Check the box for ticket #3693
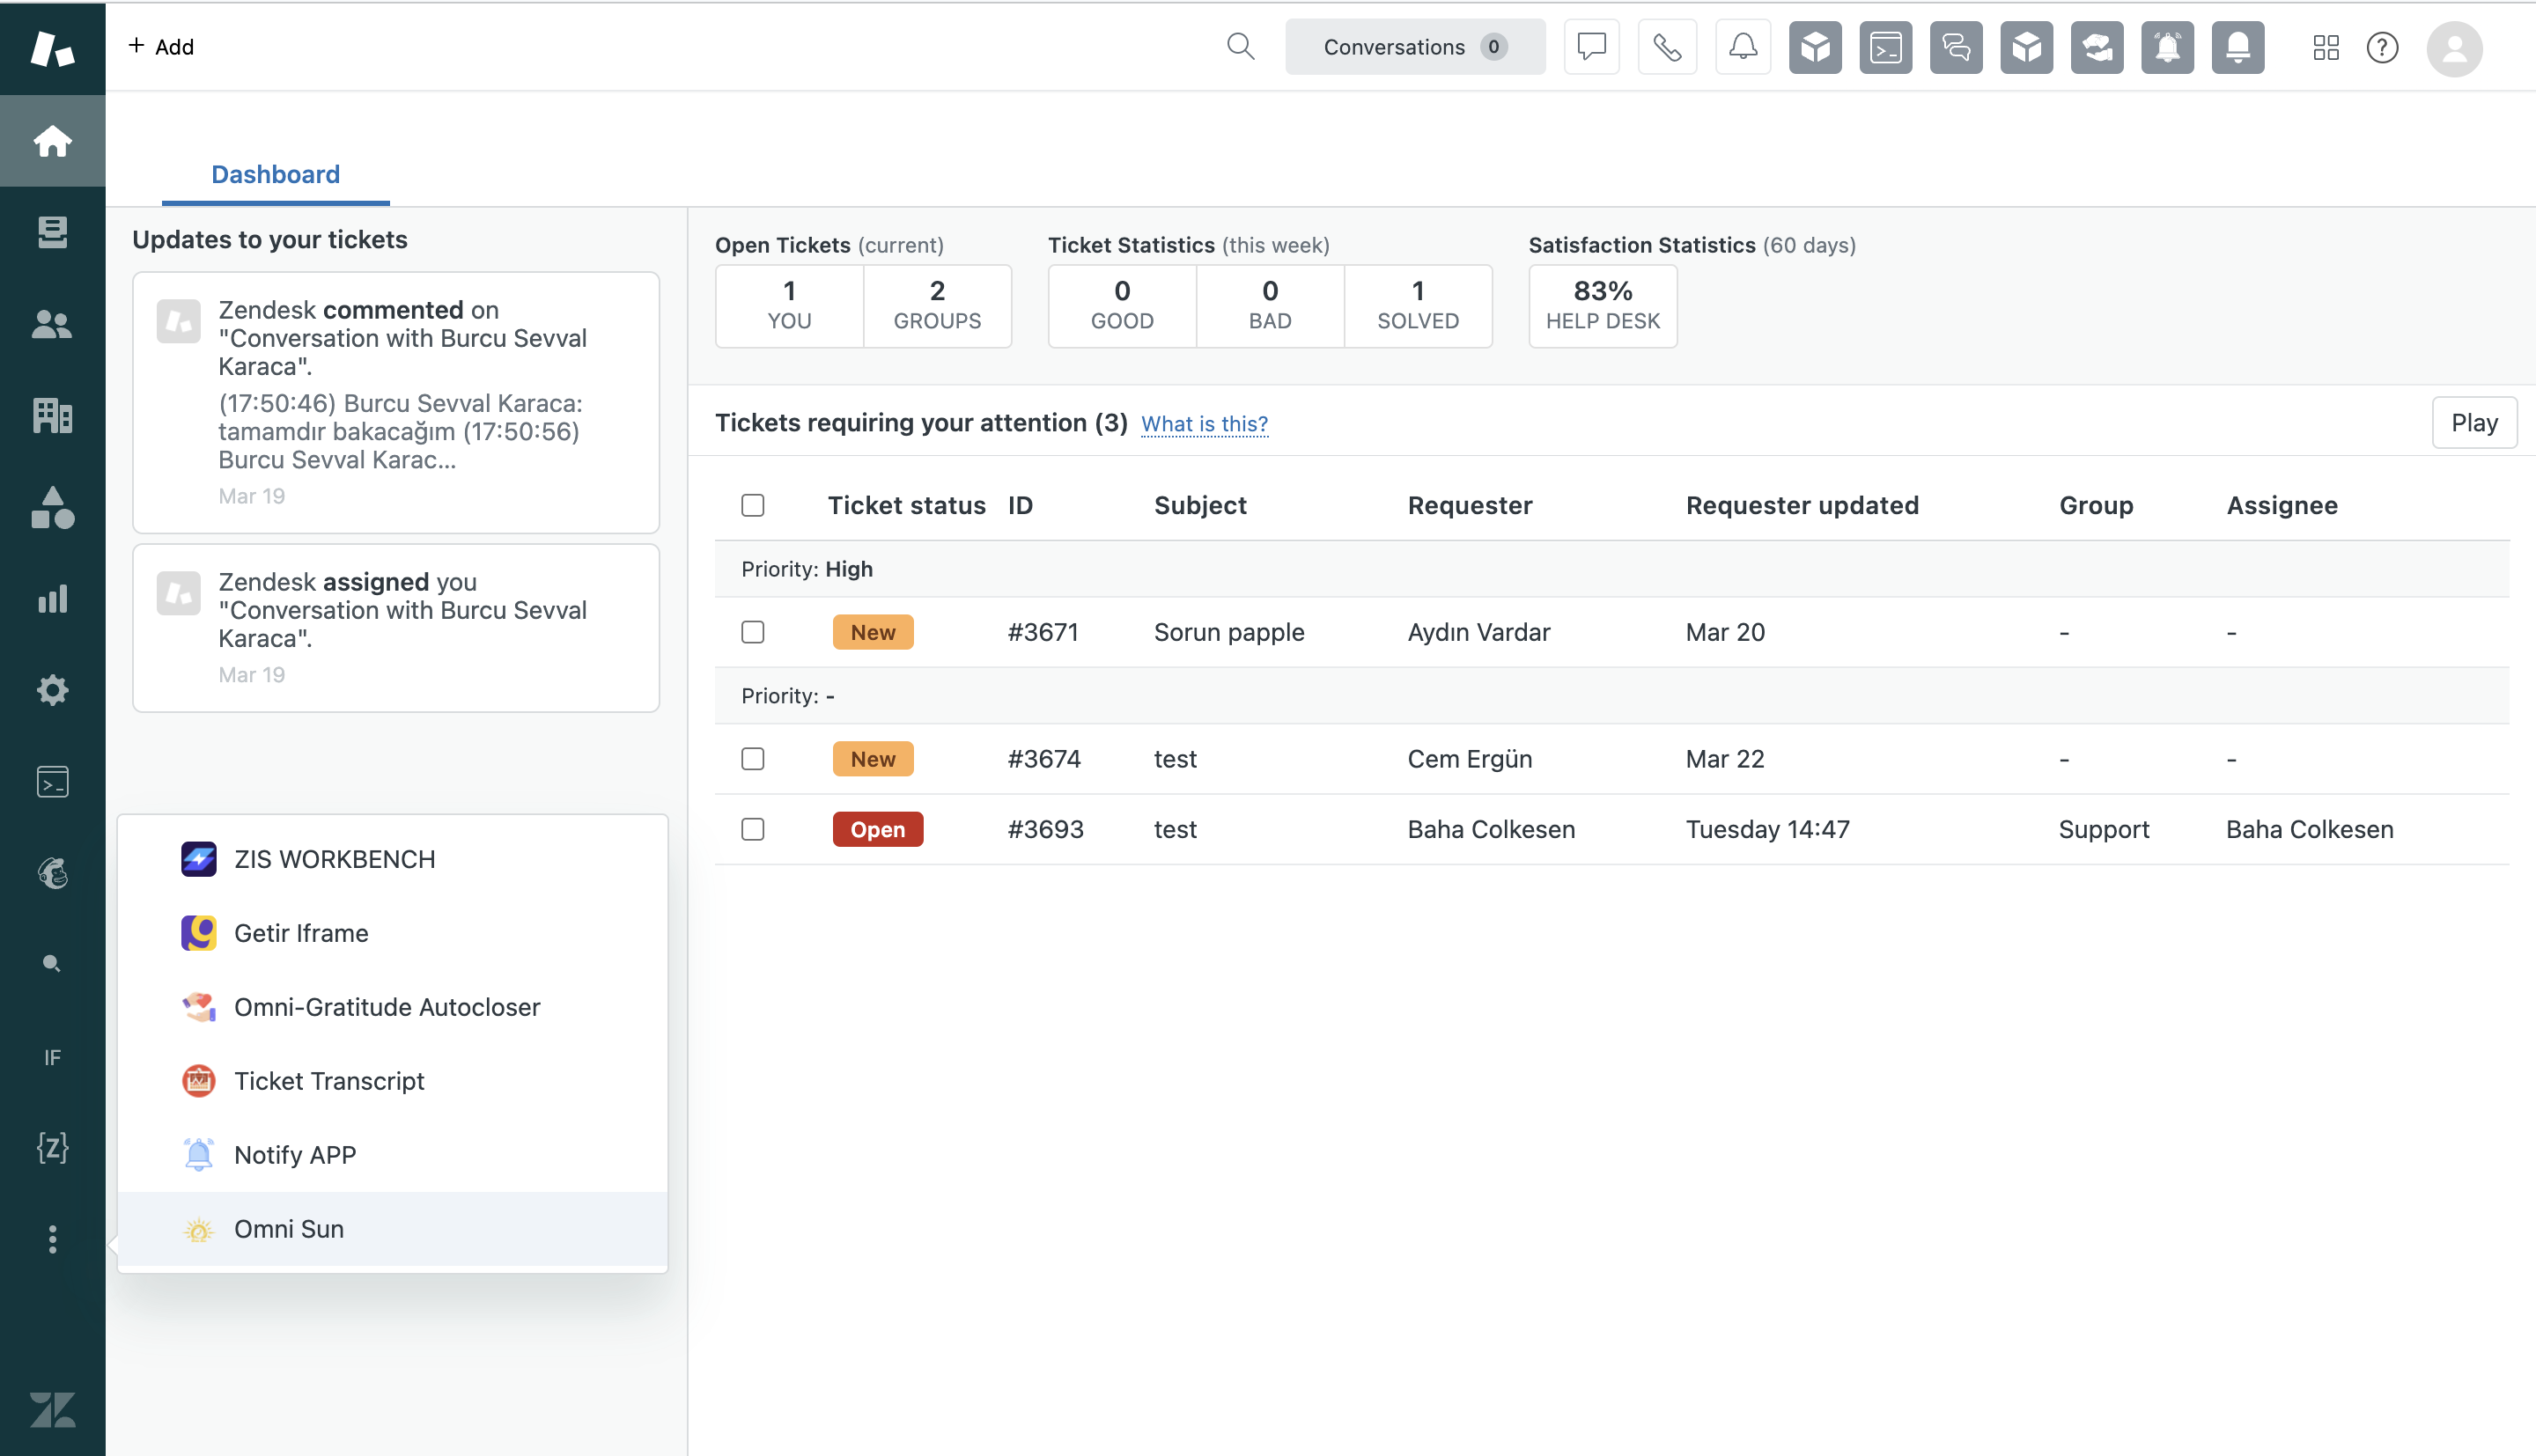This screenshot has height=1456, width=2536. [753, 829]
